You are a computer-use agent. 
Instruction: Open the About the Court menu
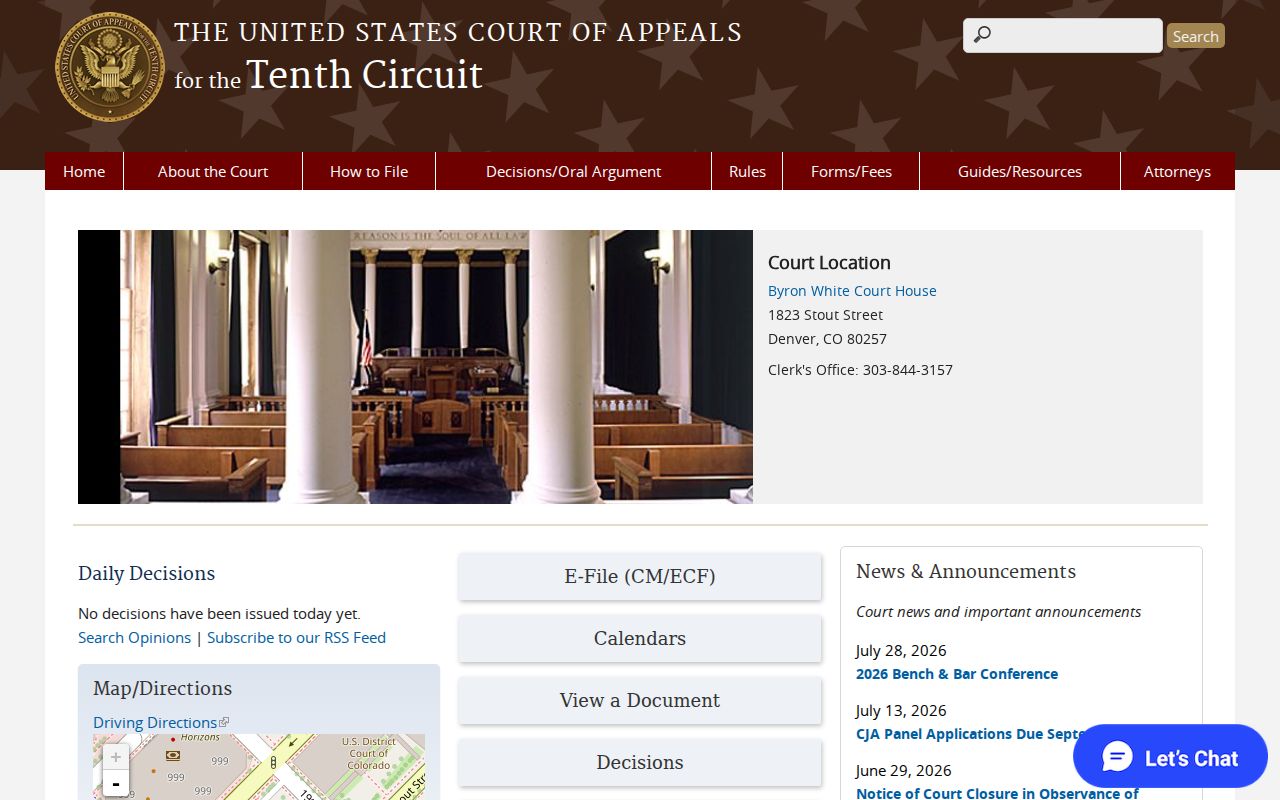click(213, 171)
